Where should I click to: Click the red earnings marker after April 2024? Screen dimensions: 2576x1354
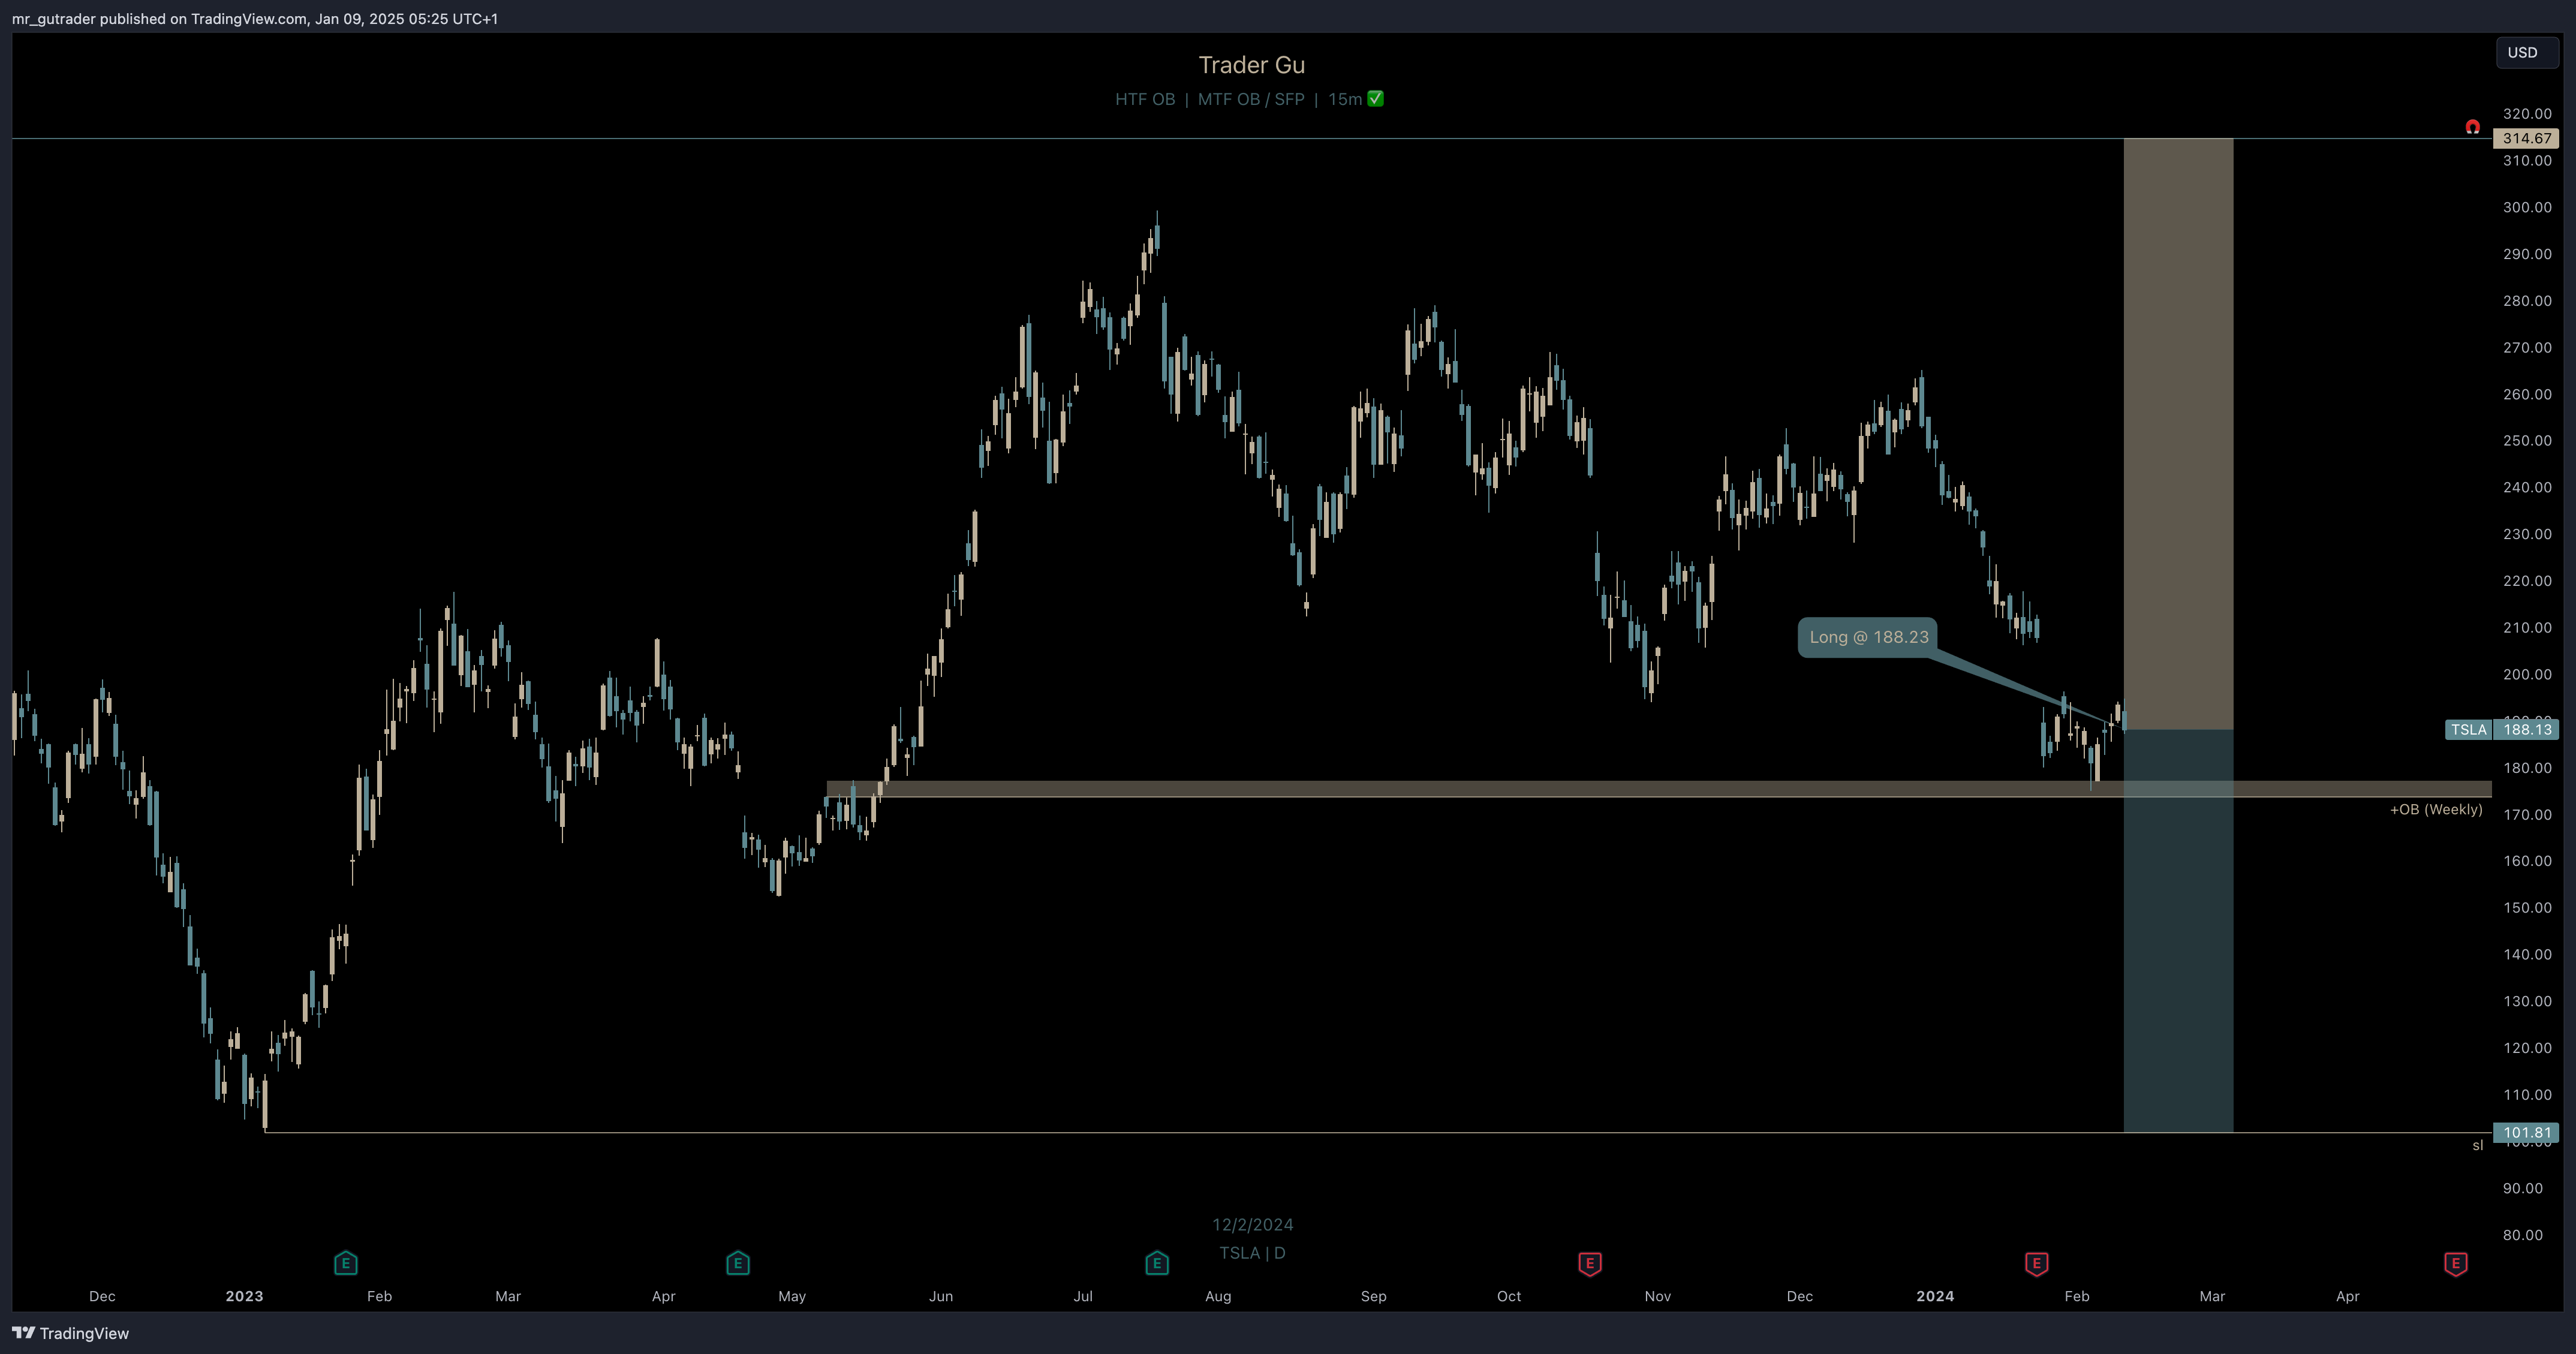(x=2456, y=1264)
